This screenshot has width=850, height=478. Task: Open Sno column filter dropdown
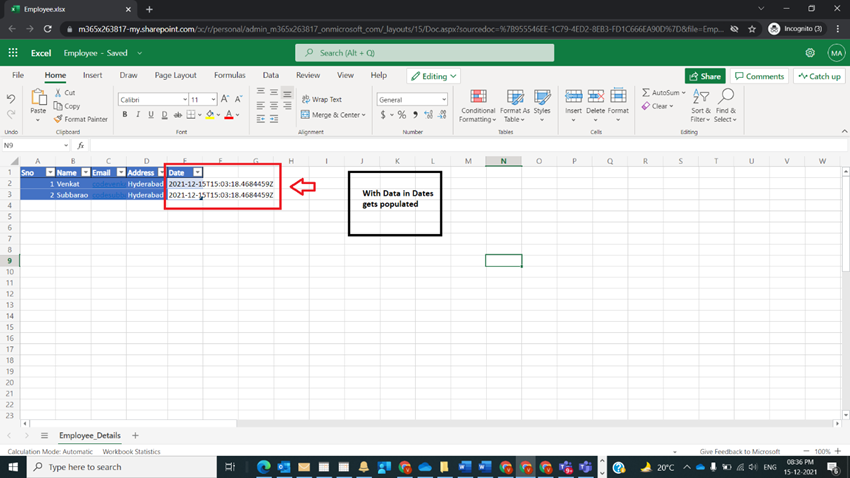coord(50,172)
